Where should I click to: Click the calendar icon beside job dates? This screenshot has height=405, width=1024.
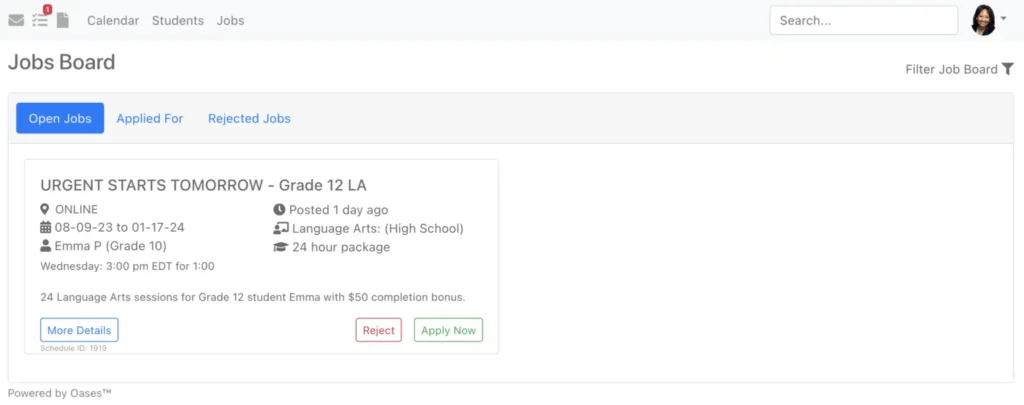point(45,227)
